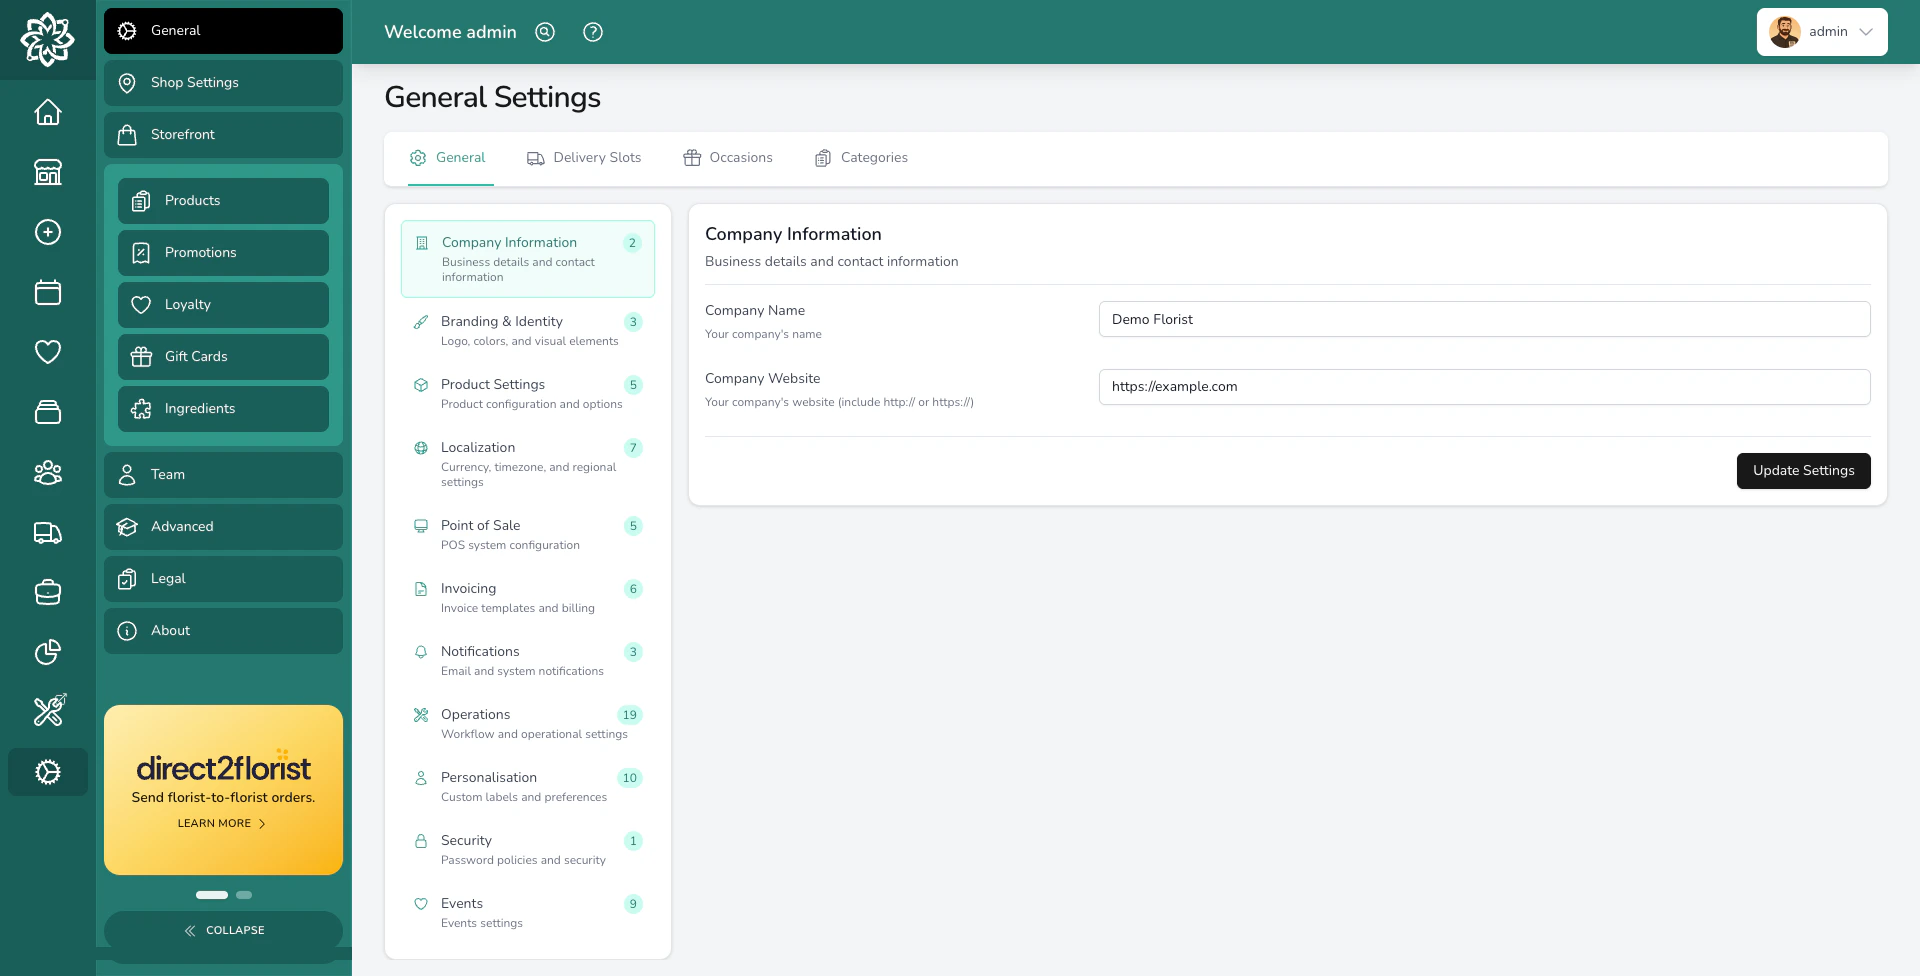The height and width of the screenshot is (976, 1920).
Task: Select the heart icon in the sidebar
Action: [x=47, y=352]
